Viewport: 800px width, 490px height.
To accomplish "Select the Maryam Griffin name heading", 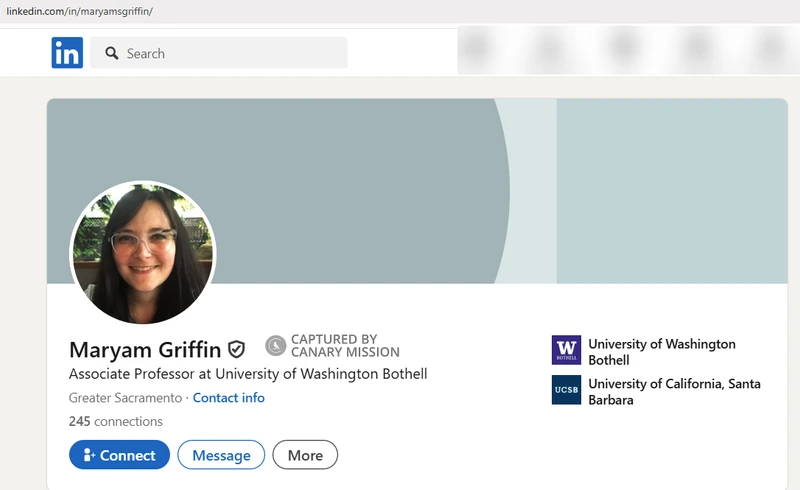I will pyautogui.click(x=145, y=350).
